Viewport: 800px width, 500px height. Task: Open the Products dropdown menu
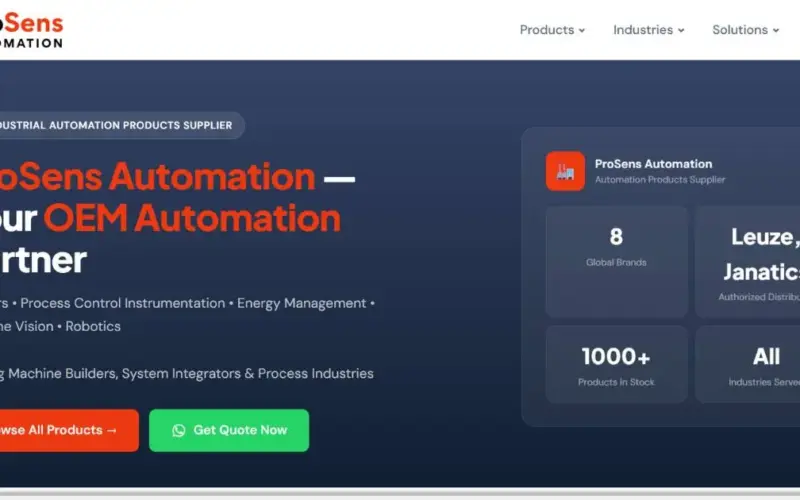tap(552, 30)
